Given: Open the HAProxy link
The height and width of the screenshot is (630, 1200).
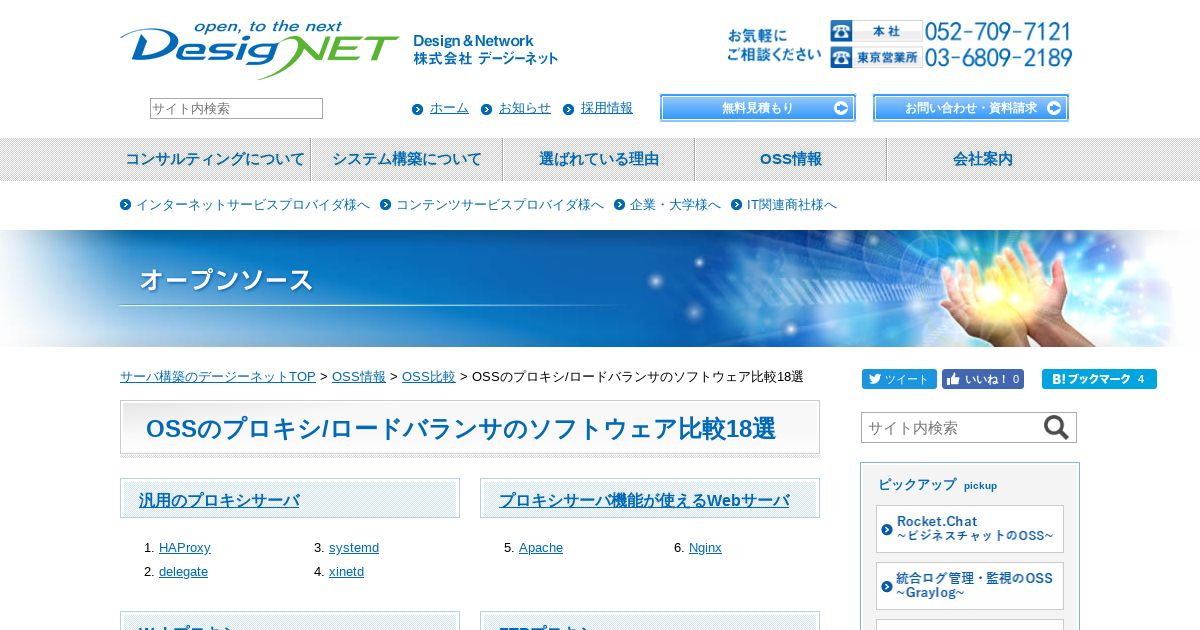Looking at the screenshot, I should (x=185, y=548).
